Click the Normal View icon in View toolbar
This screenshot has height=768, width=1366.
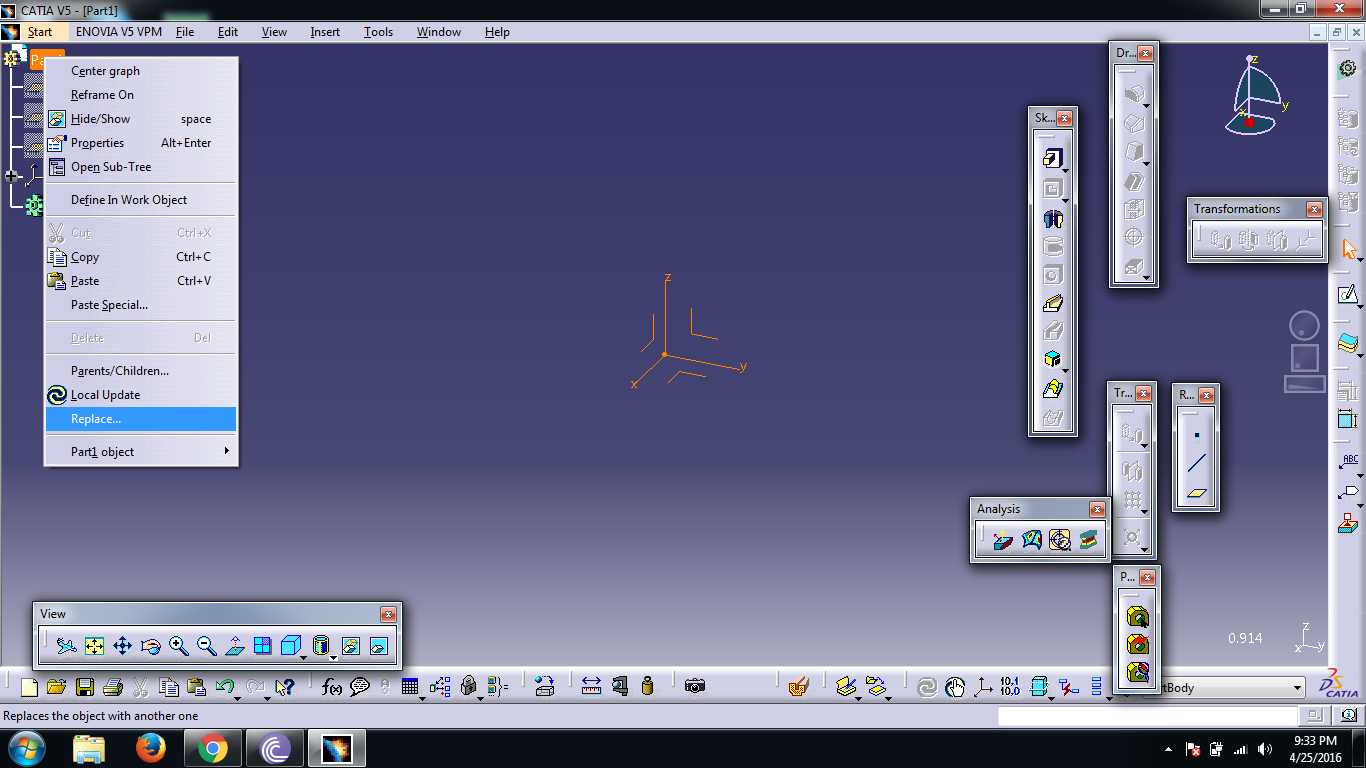pyautogui.click(x=235, y=646)
